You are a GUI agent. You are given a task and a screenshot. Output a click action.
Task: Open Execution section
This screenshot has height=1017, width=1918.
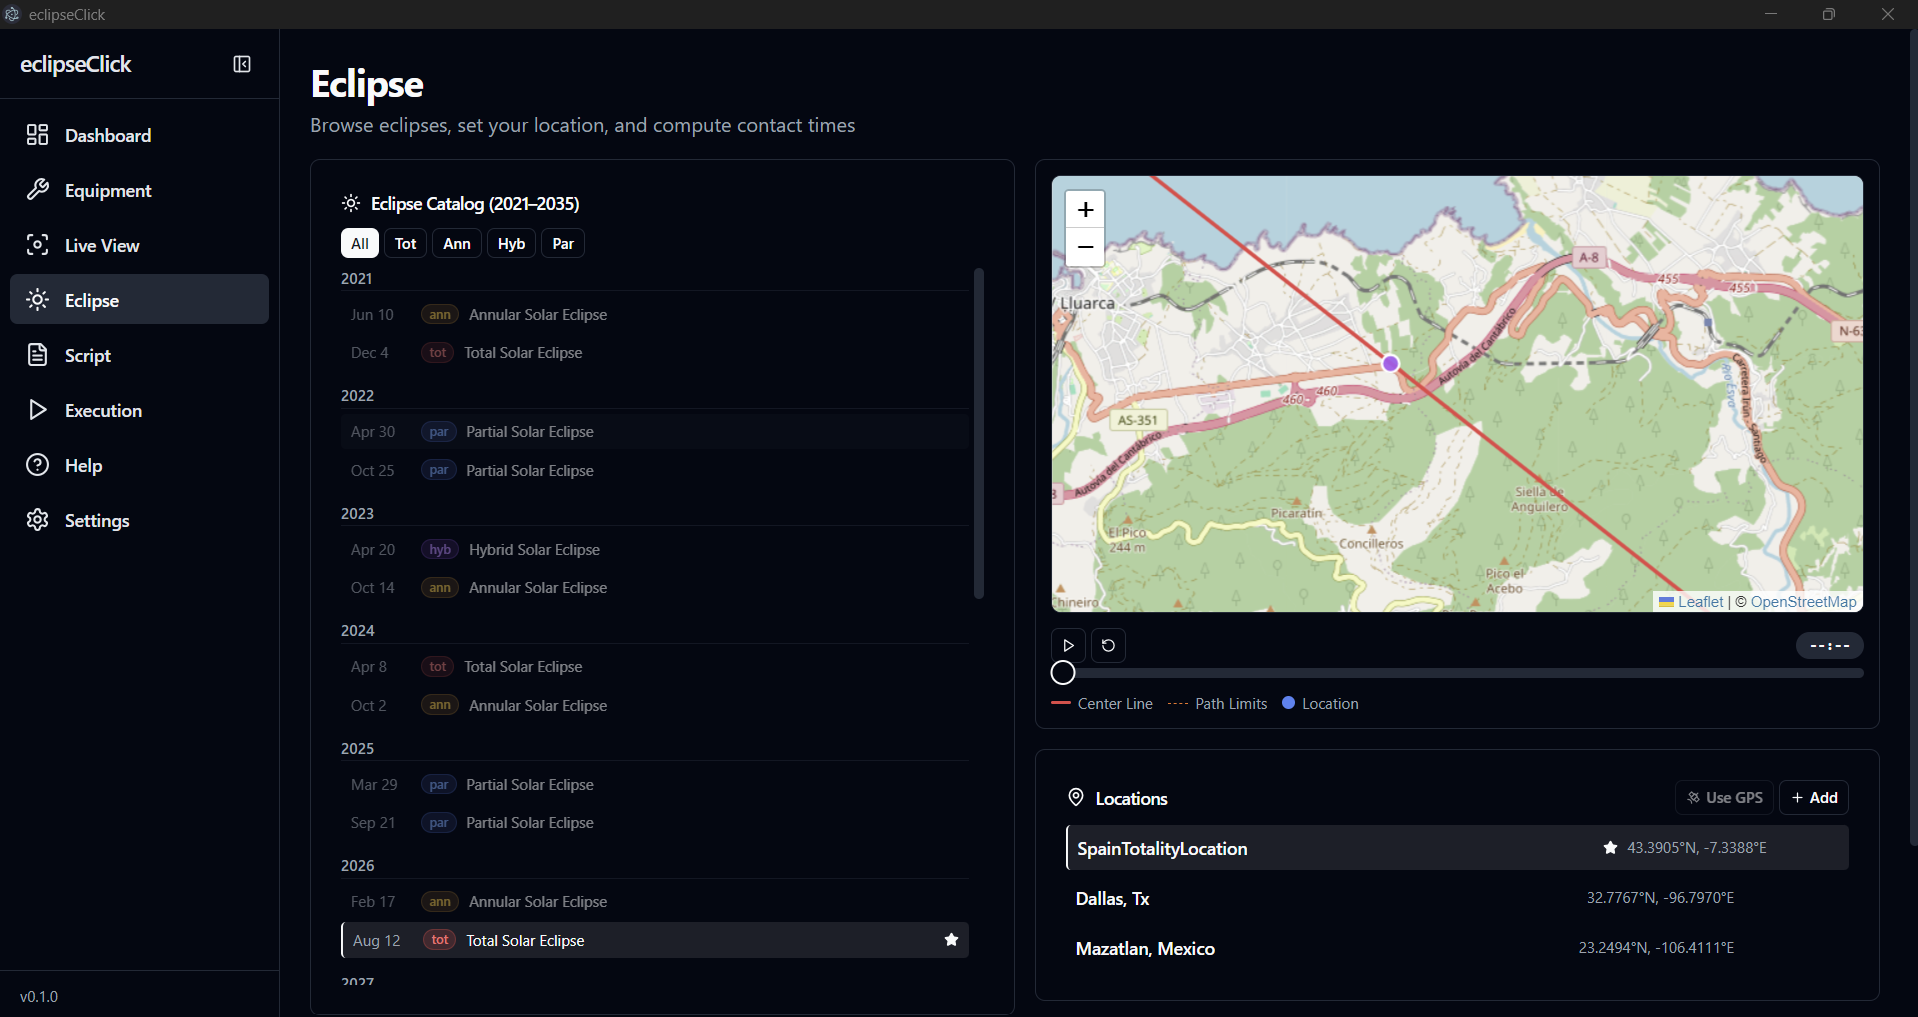tap(103, 410)
